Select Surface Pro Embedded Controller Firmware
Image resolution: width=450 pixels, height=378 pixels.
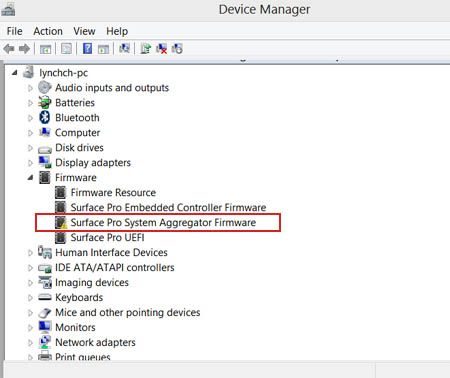click(x=168, y=207)
